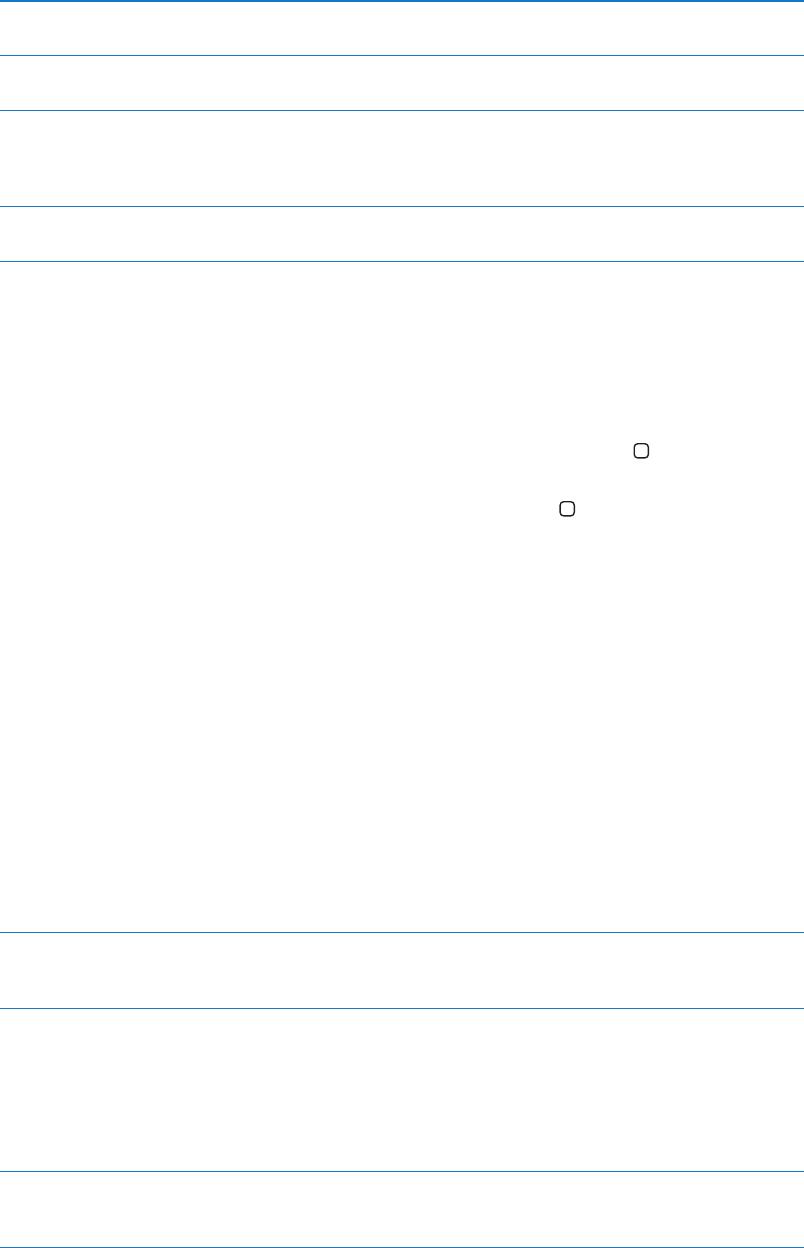Click the empty row just below the tallest row
The width and height of the screenshot is (804, 1248).
tap(402, 971)
